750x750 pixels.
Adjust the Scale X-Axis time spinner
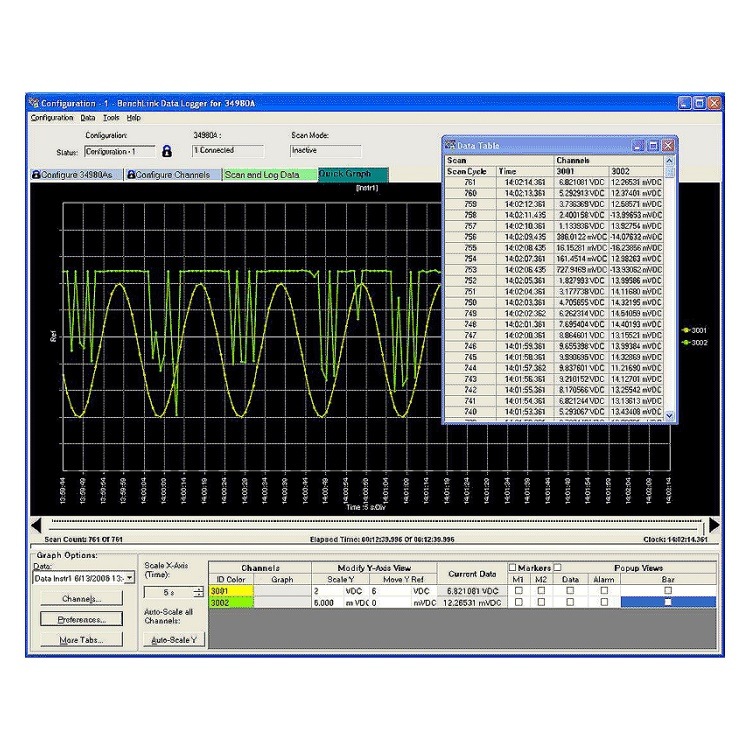coord(198,592)
